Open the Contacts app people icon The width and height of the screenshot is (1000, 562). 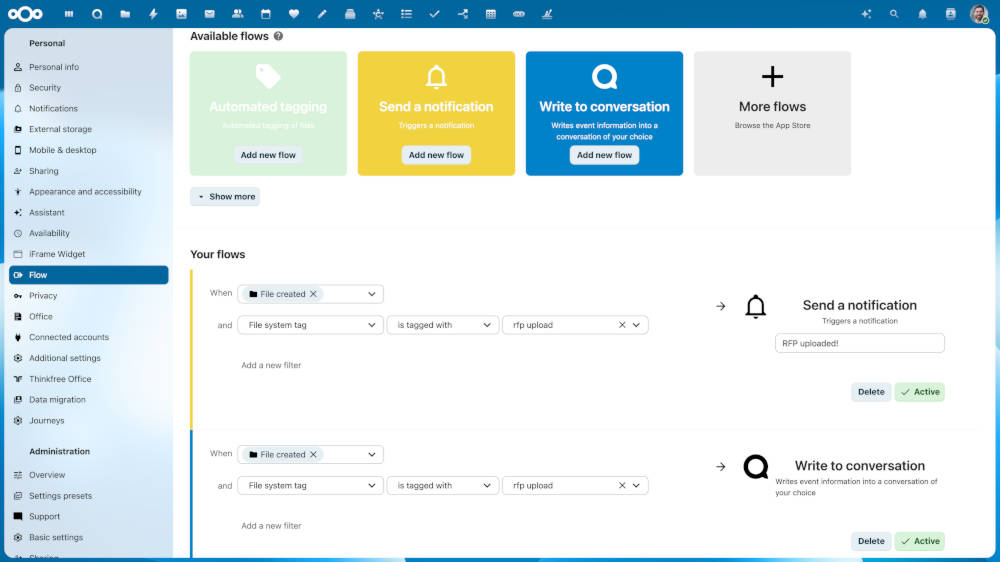tap(237, 14)
